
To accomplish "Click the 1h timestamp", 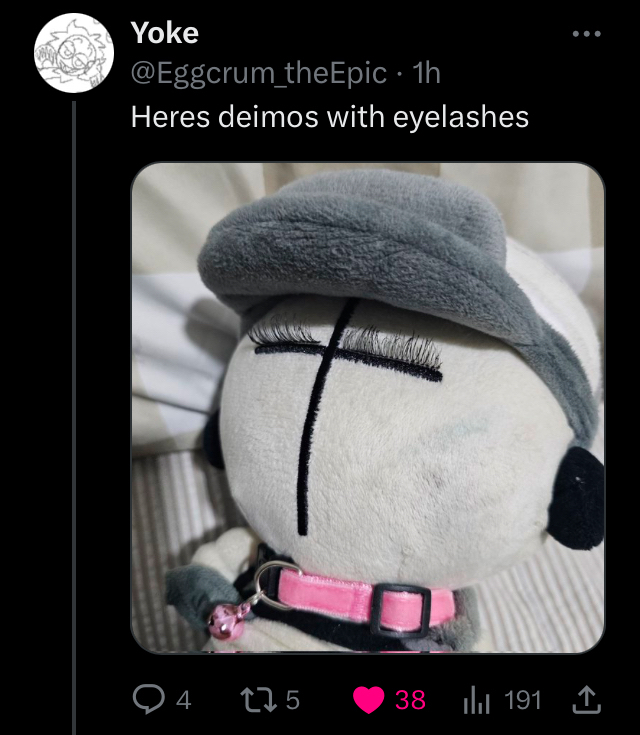I will [427, 73].
